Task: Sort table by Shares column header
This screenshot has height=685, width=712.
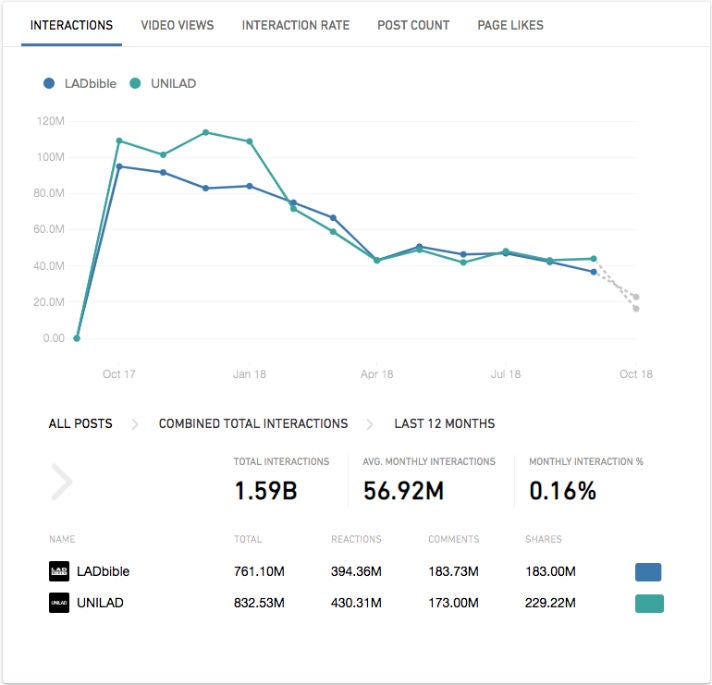Action: point(544,539)
